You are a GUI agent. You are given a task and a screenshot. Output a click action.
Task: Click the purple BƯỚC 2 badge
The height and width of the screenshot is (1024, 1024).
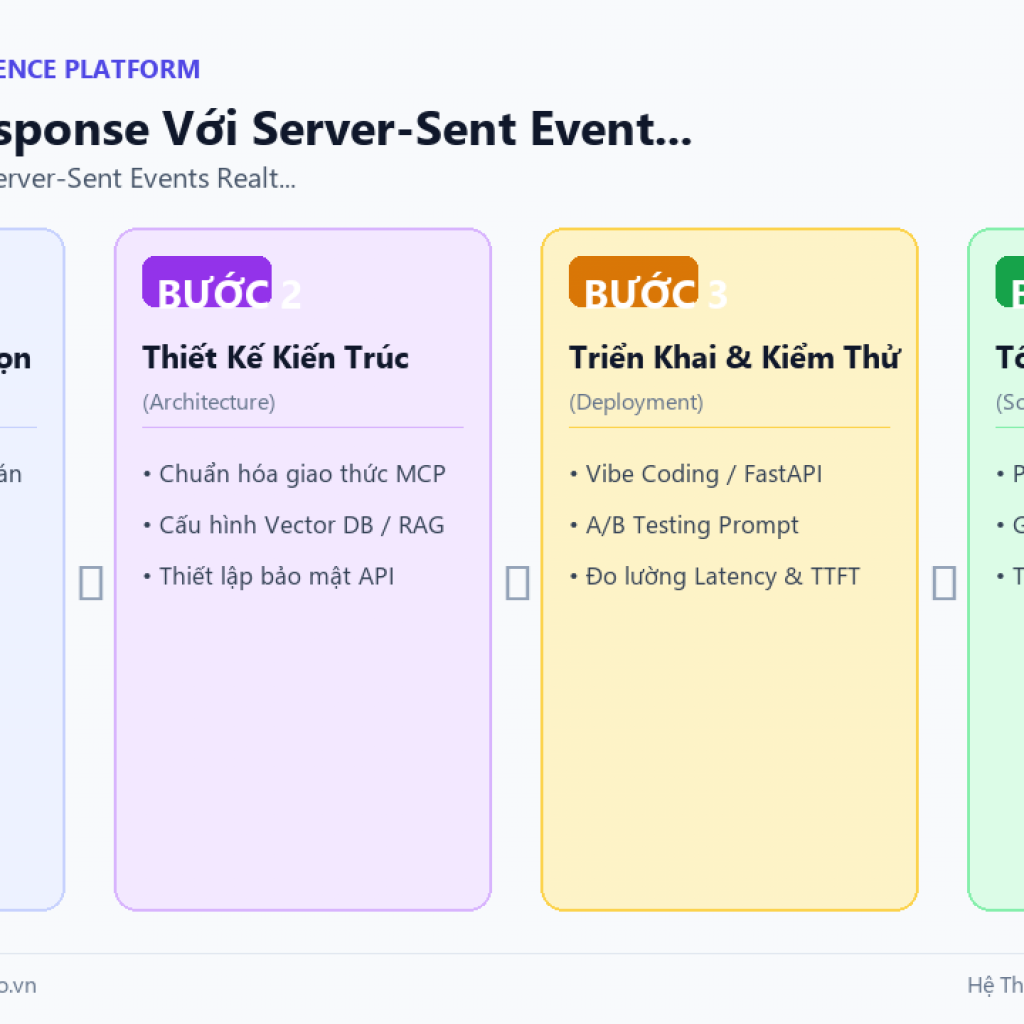pyautogui.click(x=207, y=281)
